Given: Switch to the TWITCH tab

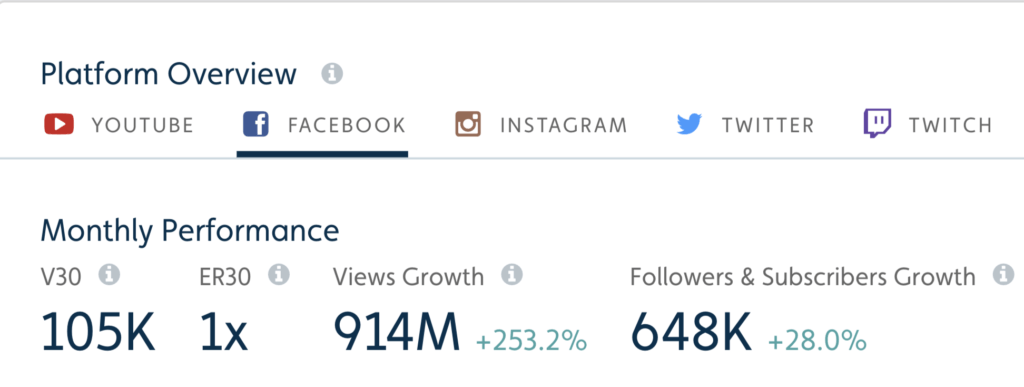Looking at the screenshot, I should click(950, 125).
